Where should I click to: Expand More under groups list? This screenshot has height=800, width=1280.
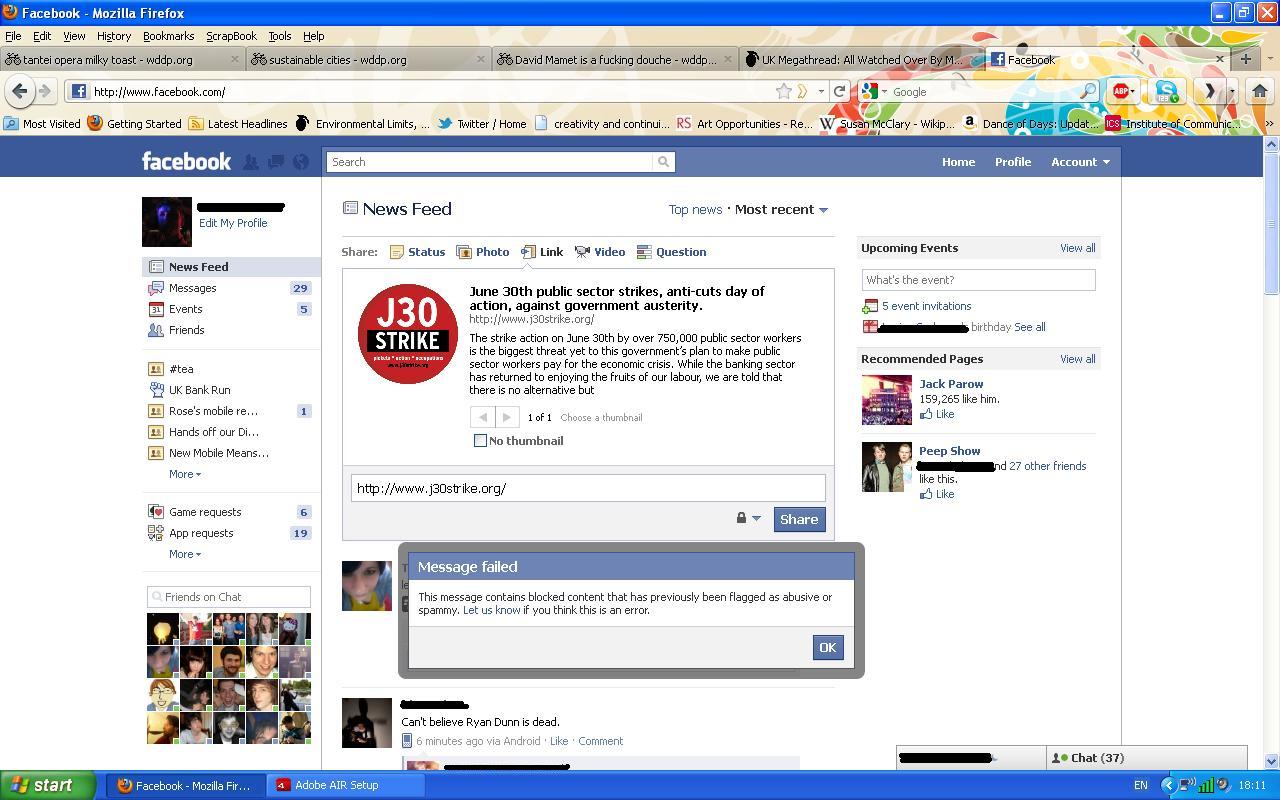[x=185, y=474]
